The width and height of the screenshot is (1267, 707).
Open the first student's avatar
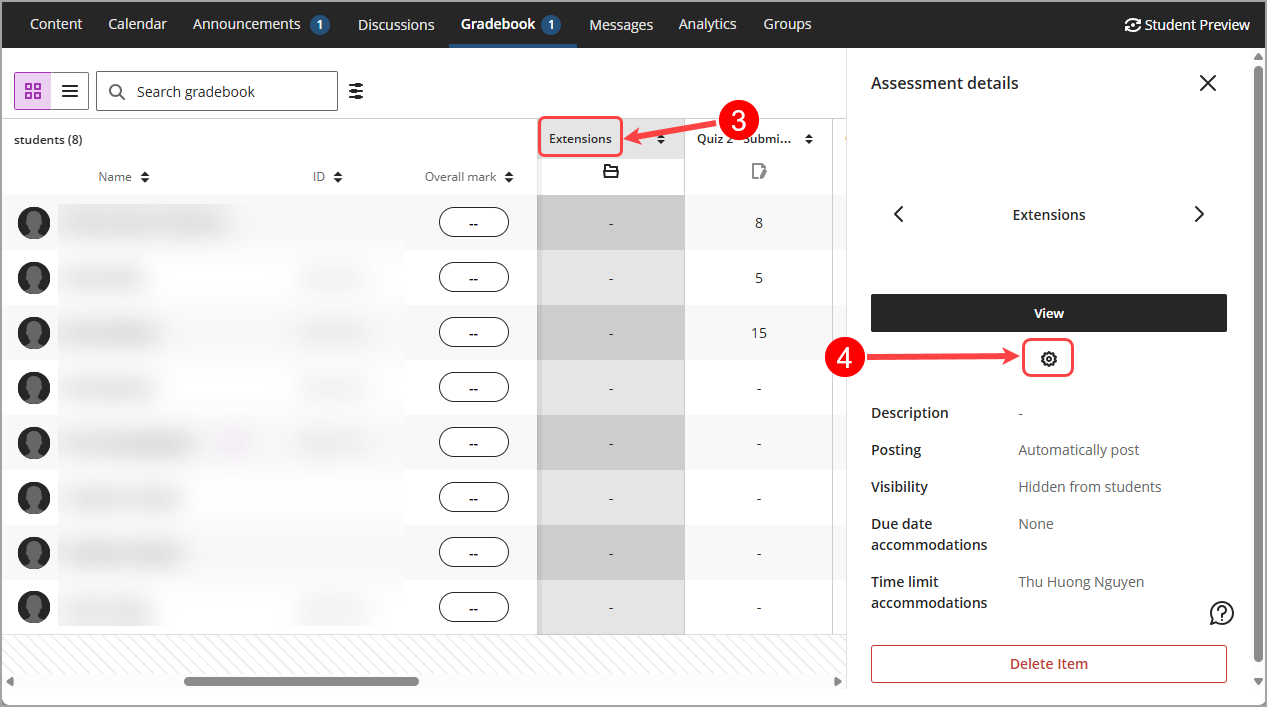coord(34,223)
